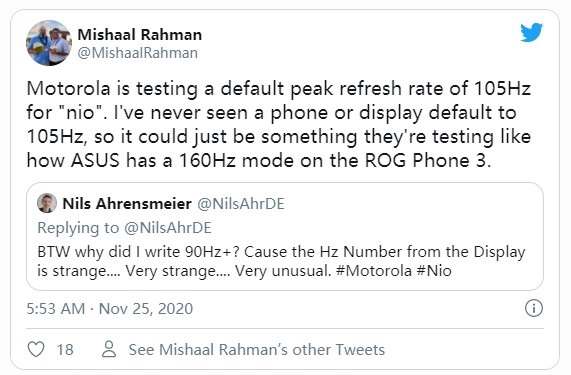Click the Nov 25, 2020 date
This screenshot has height=375, width=571.
tap(146, 309)
